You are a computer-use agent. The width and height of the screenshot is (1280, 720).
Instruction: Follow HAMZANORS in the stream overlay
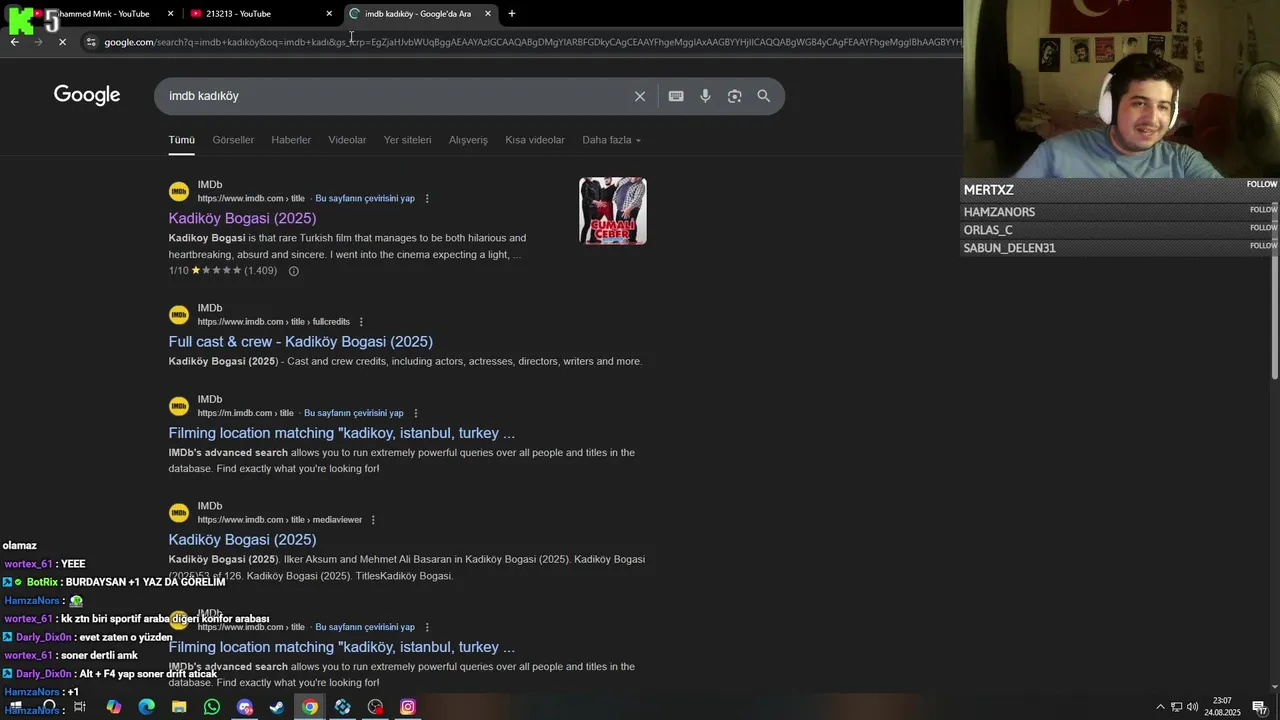tap(1264, 209)
